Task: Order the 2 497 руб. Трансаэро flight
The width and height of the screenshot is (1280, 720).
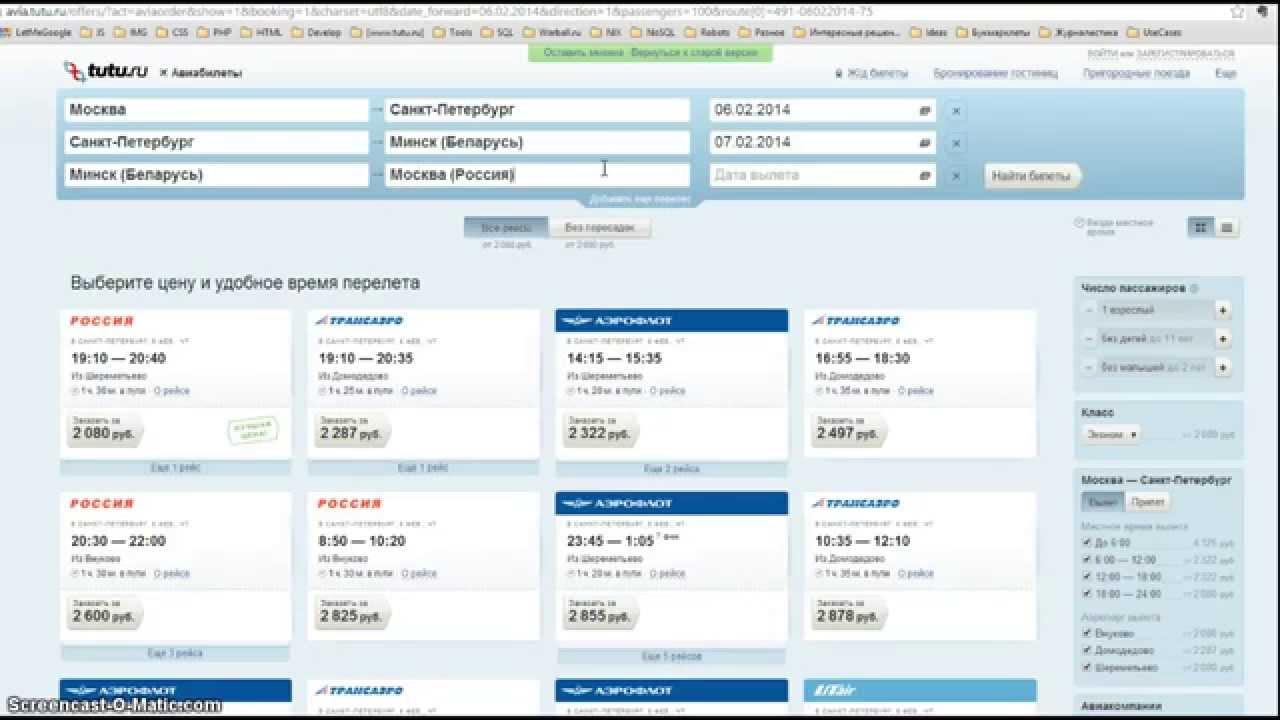Action: [x=848, y=430]
